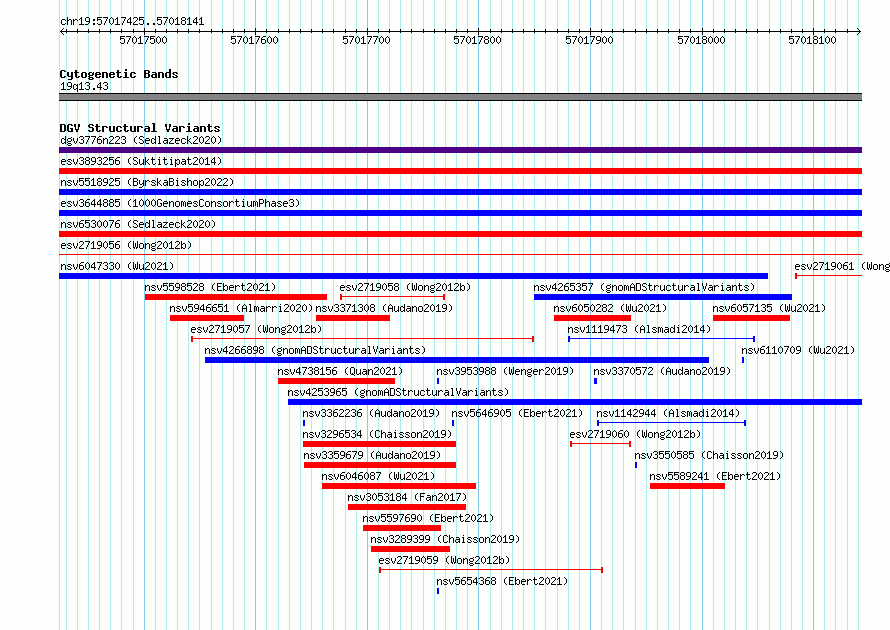
Task: Click the 57017800 ruler position label
Action: pos(477,40)
